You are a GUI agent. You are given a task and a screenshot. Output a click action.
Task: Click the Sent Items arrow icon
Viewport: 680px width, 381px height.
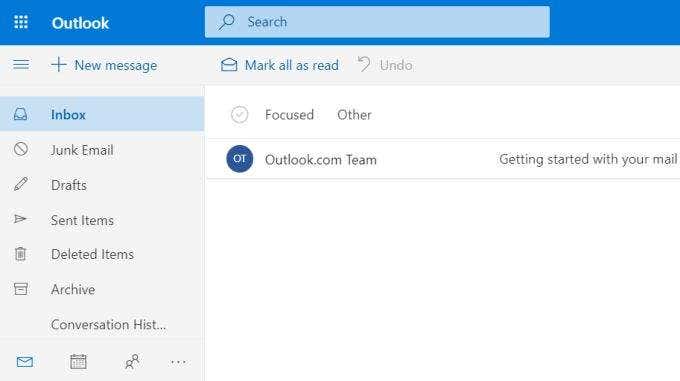20,219
